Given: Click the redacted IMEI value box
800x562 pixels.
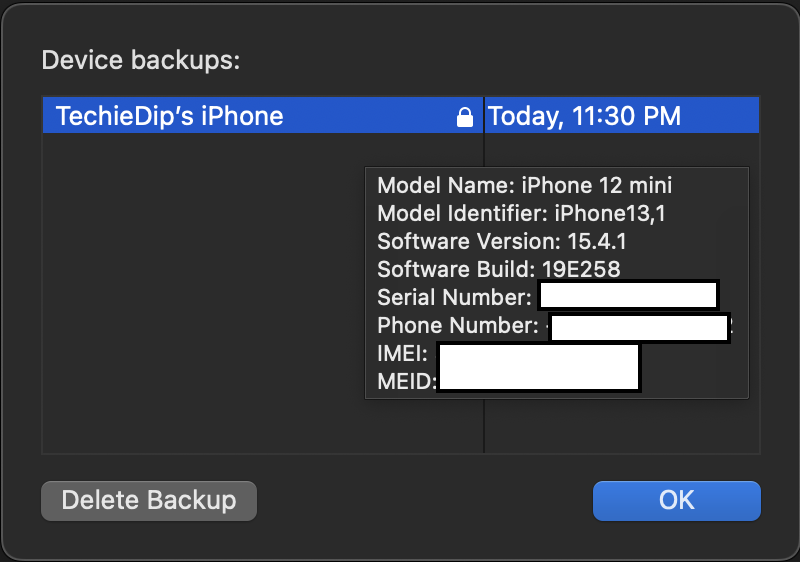Looking at the screenshot, I should click(x=538, y=355).
